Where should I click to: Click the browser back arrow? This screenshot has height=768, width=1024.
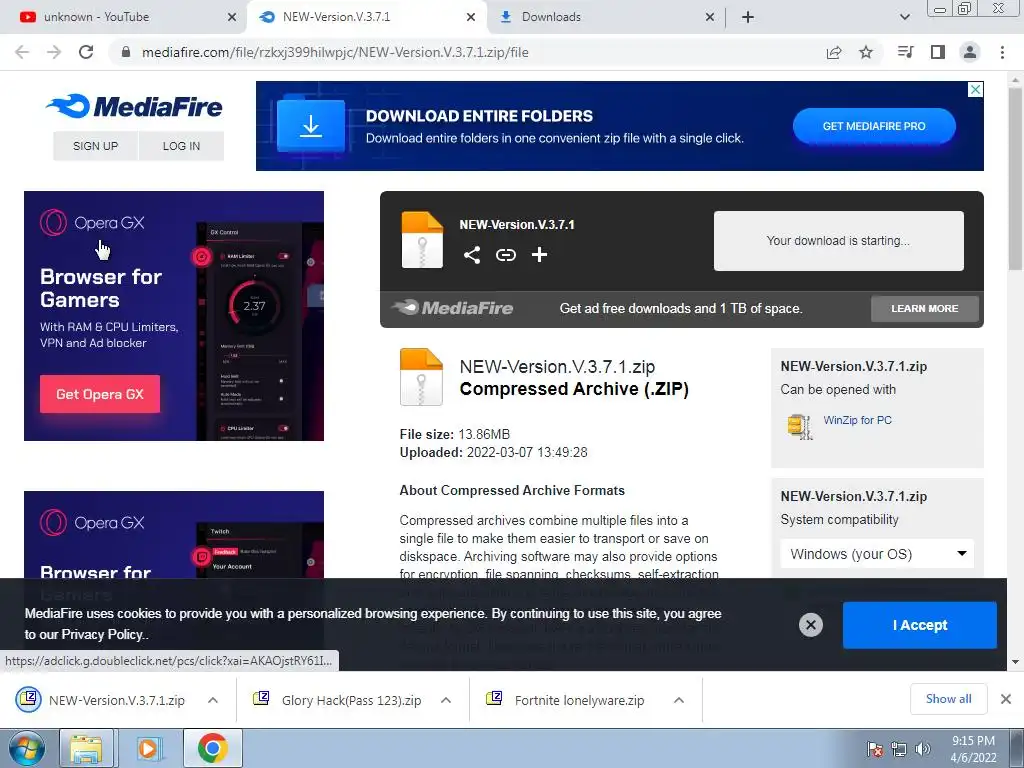click(22, 52)
